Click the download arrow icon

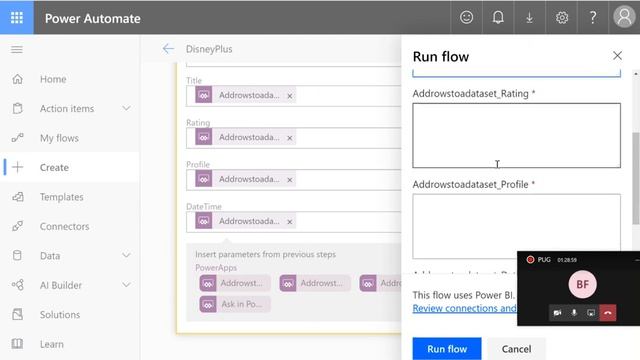[x=529, y=18]
